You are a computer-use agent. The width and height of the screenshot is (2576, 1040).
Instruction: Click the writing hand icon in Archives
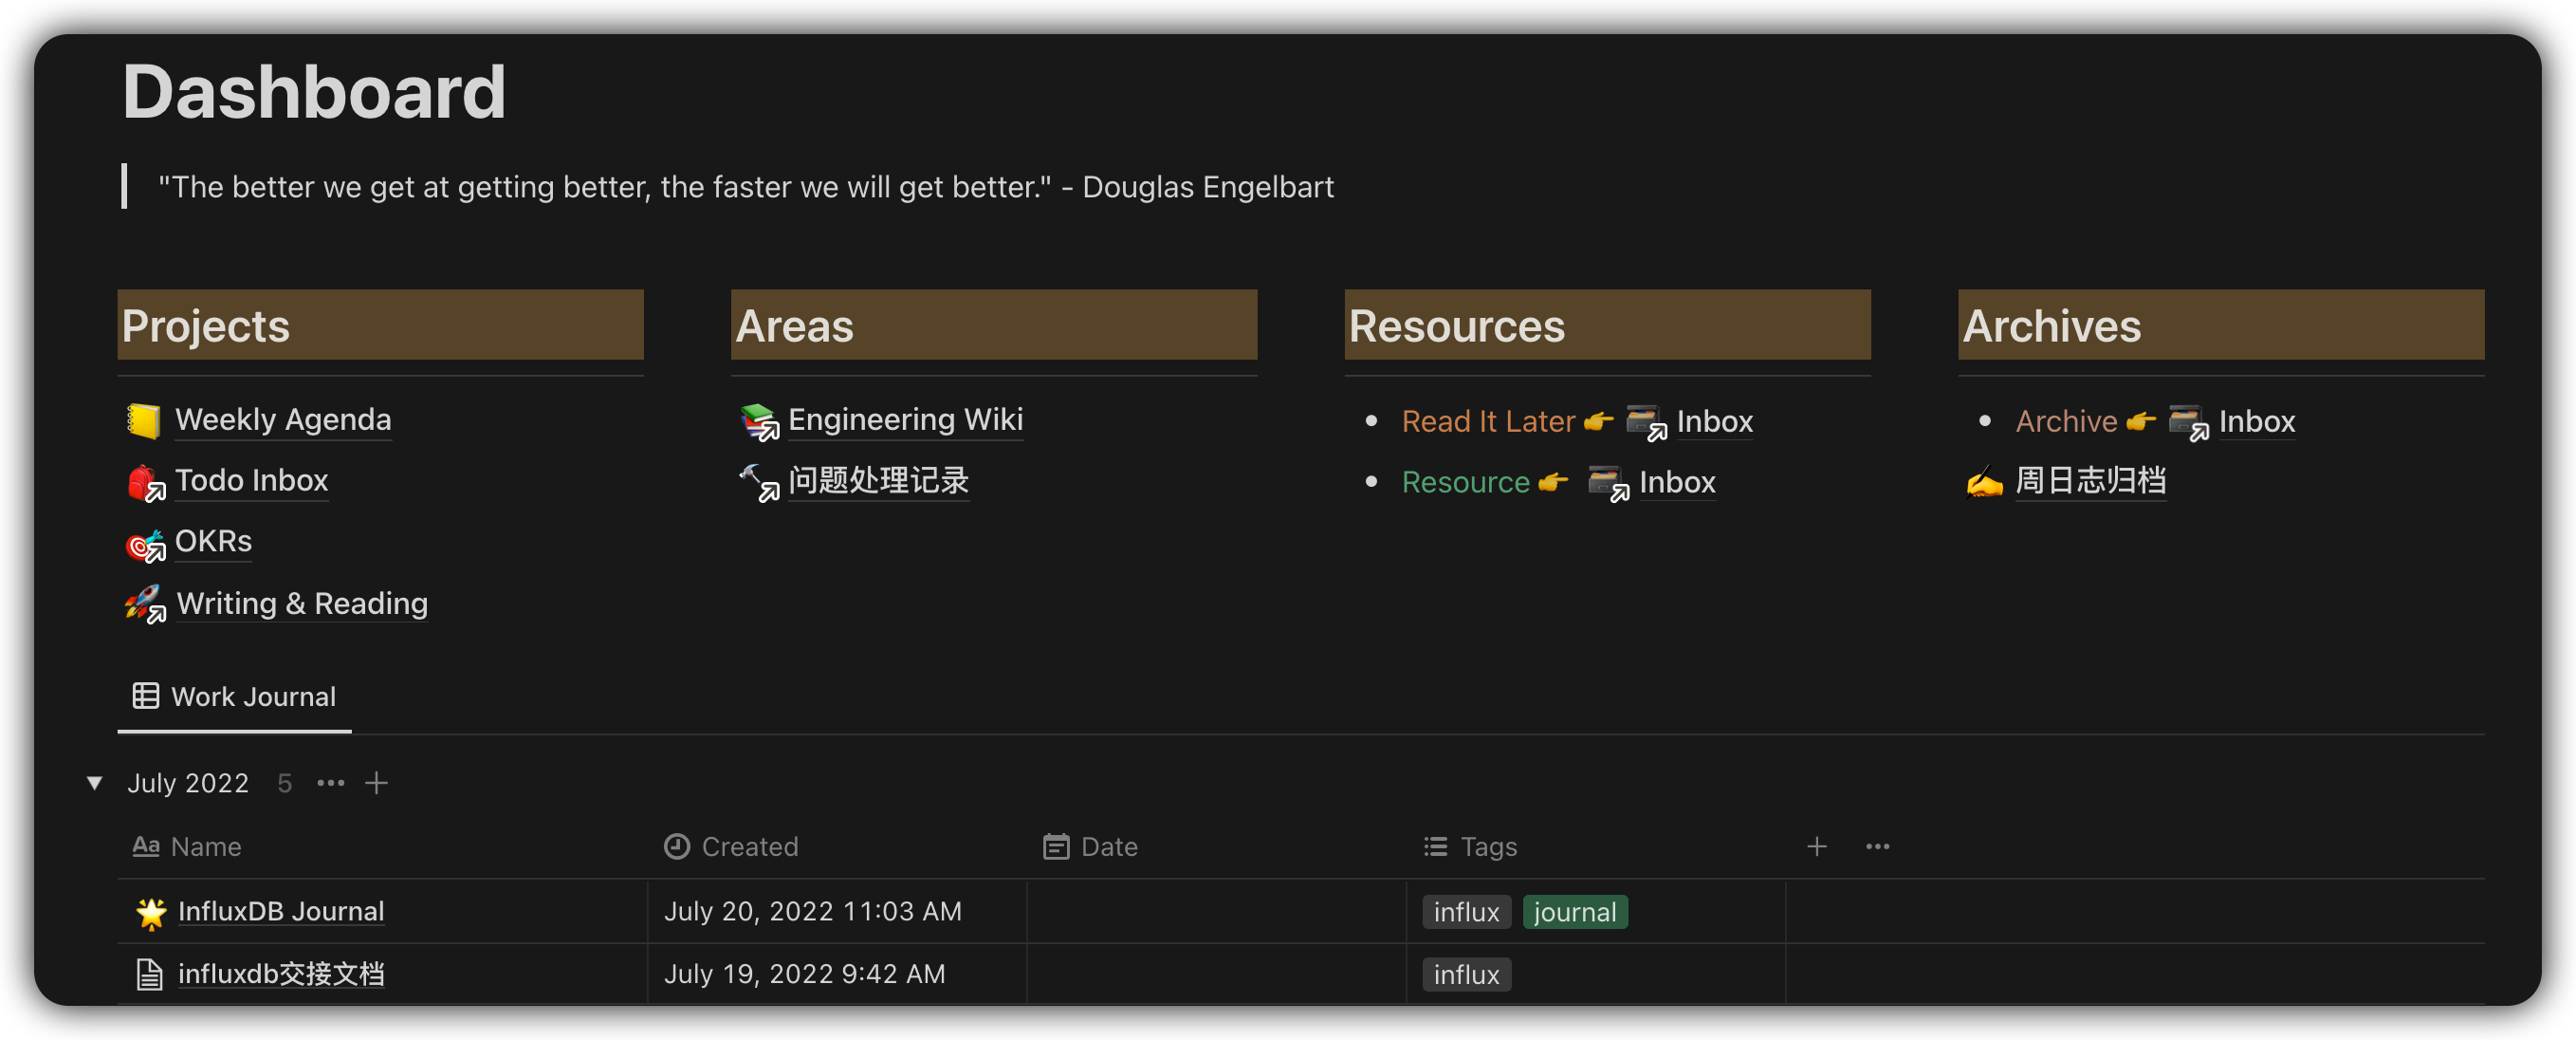click(x=1984, y=482)
